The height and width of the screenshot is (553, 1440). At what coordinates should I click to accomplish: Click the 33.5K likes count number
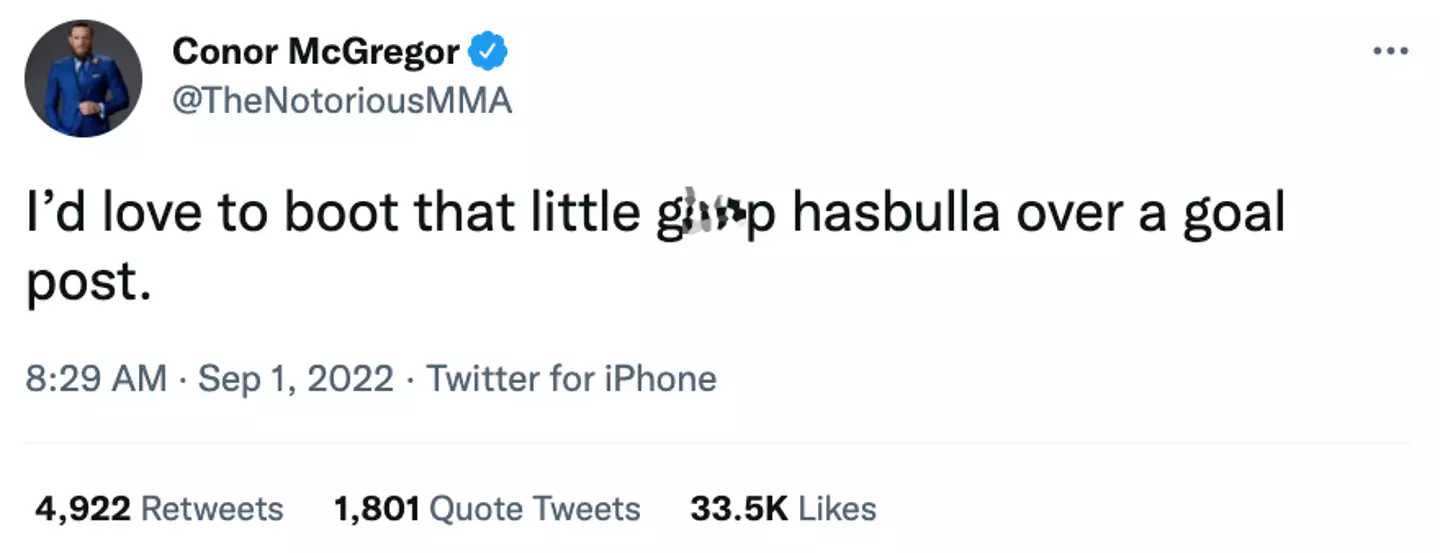tap(738, 509)
